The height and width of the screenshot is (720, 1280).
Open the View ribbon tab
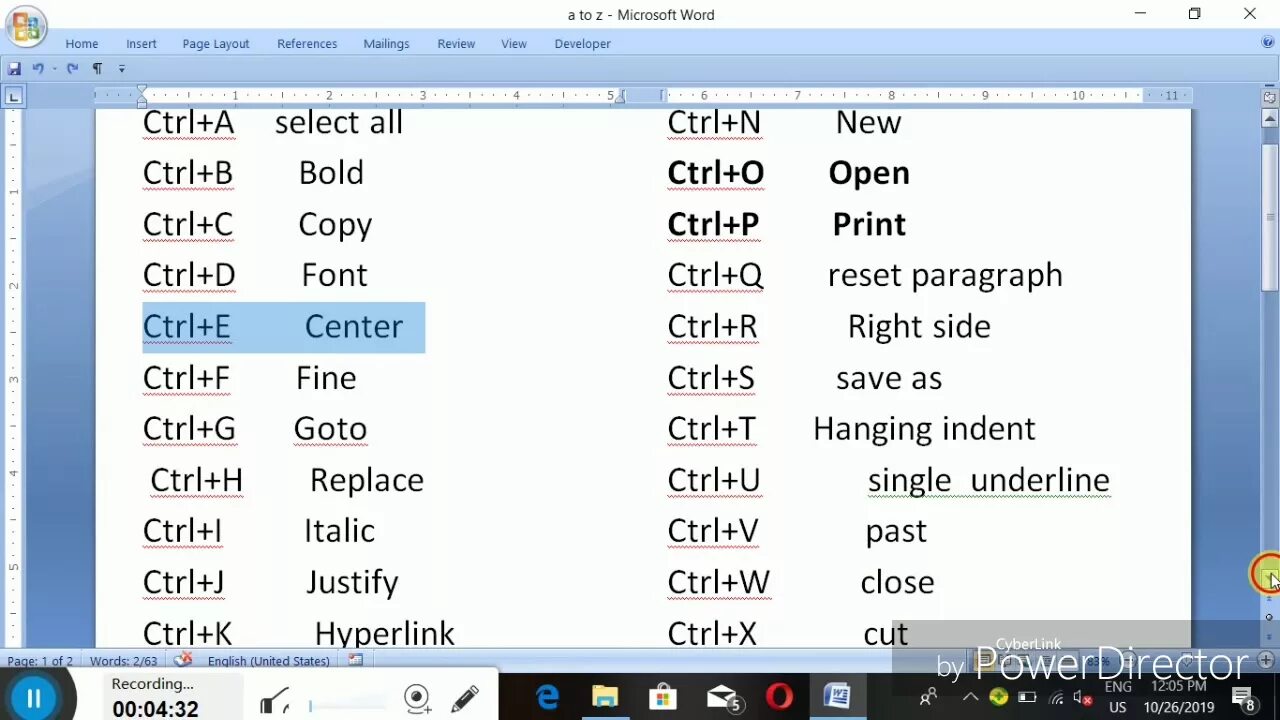[514, 44]
